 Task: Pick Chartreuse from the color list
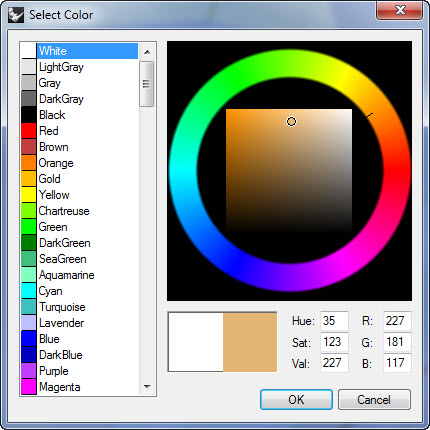coord(79,211)
